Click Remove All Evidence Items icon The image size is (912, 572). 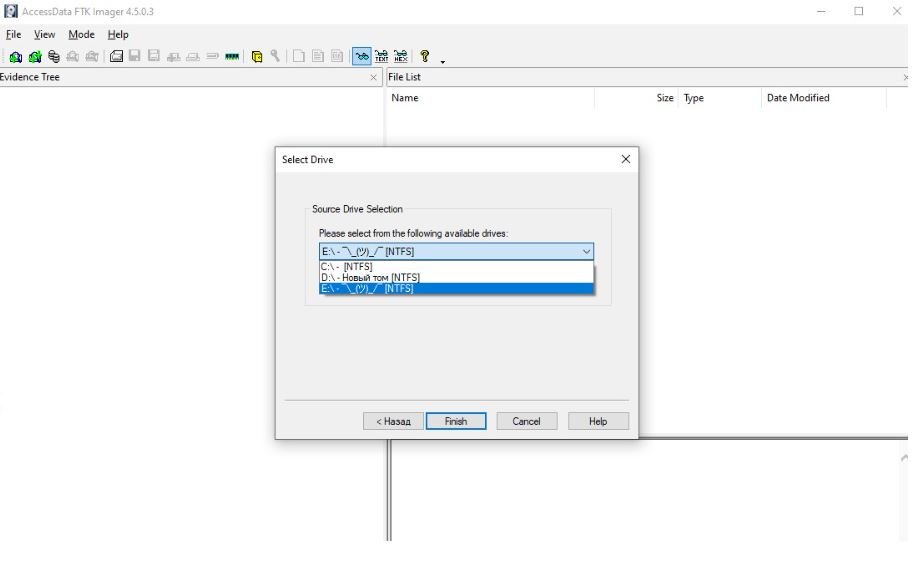(92, 56)
